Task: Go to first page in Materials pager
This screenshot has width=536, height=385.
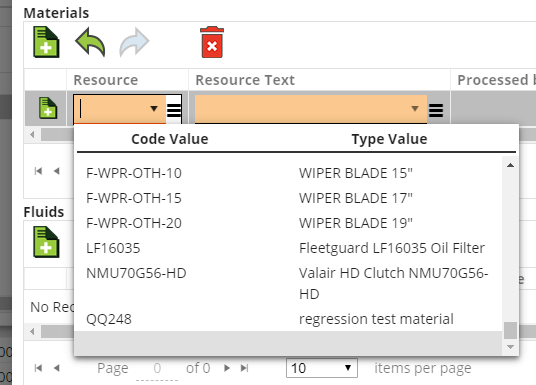Action: 38,171
